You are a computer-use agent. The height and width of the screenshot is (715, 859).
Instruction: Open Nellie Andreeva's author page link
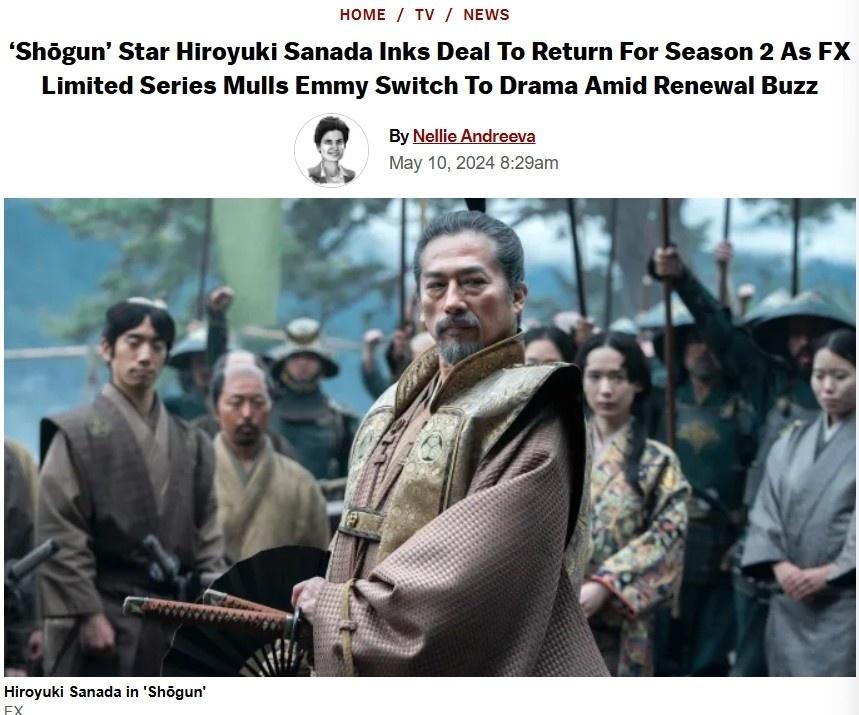tap(474, 136)
